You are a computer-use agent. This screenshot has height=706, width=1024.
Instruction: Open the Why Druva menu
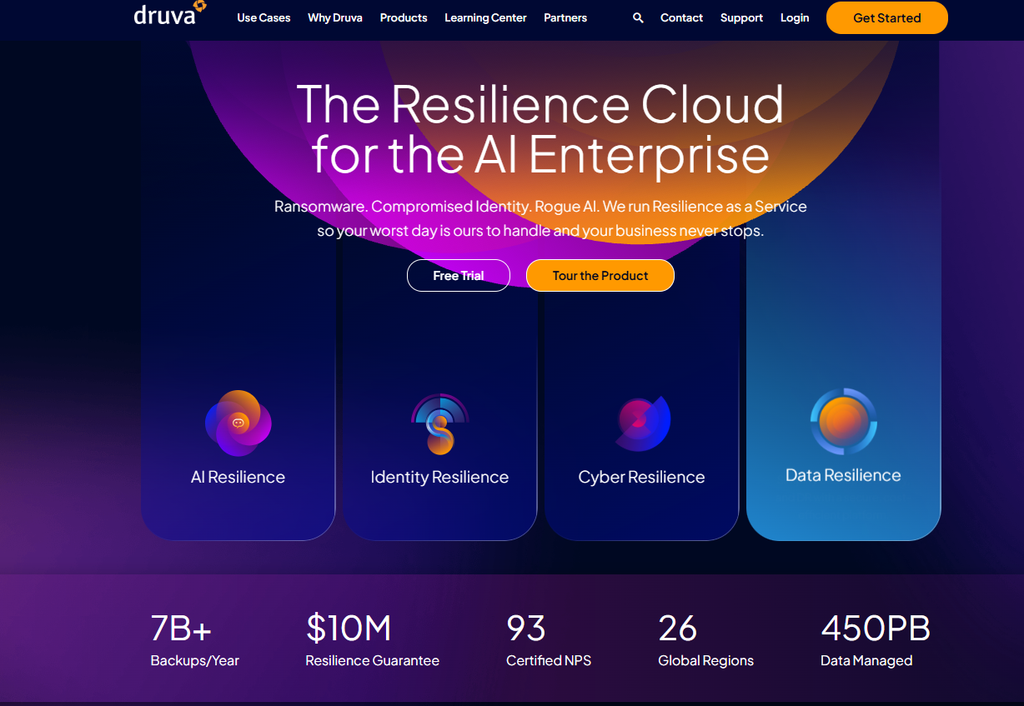pyautogui.click(x=335, y=18)
